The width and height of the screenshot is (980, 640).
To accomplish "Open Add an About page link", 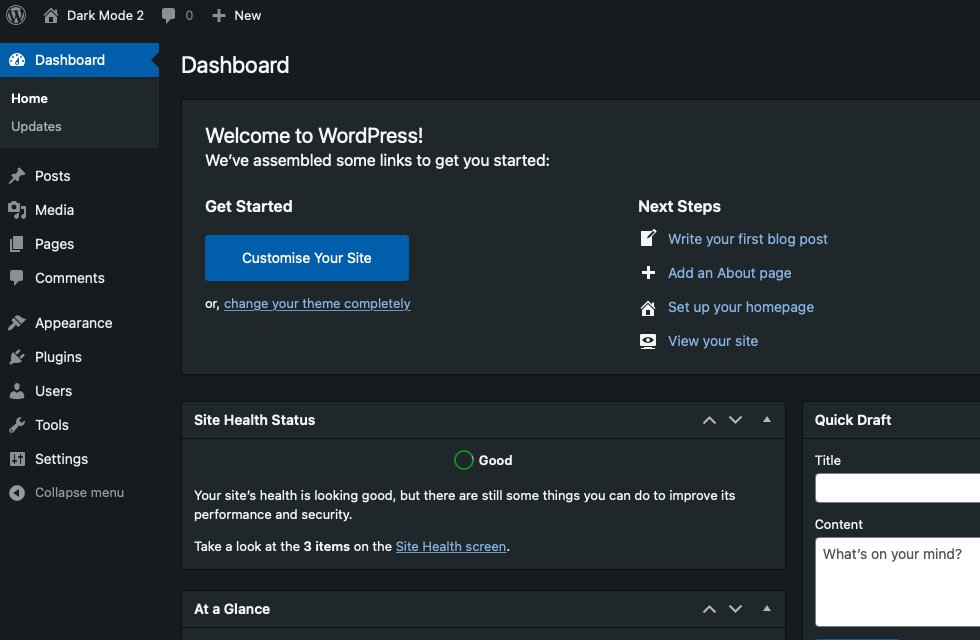I will coord(729,273).
